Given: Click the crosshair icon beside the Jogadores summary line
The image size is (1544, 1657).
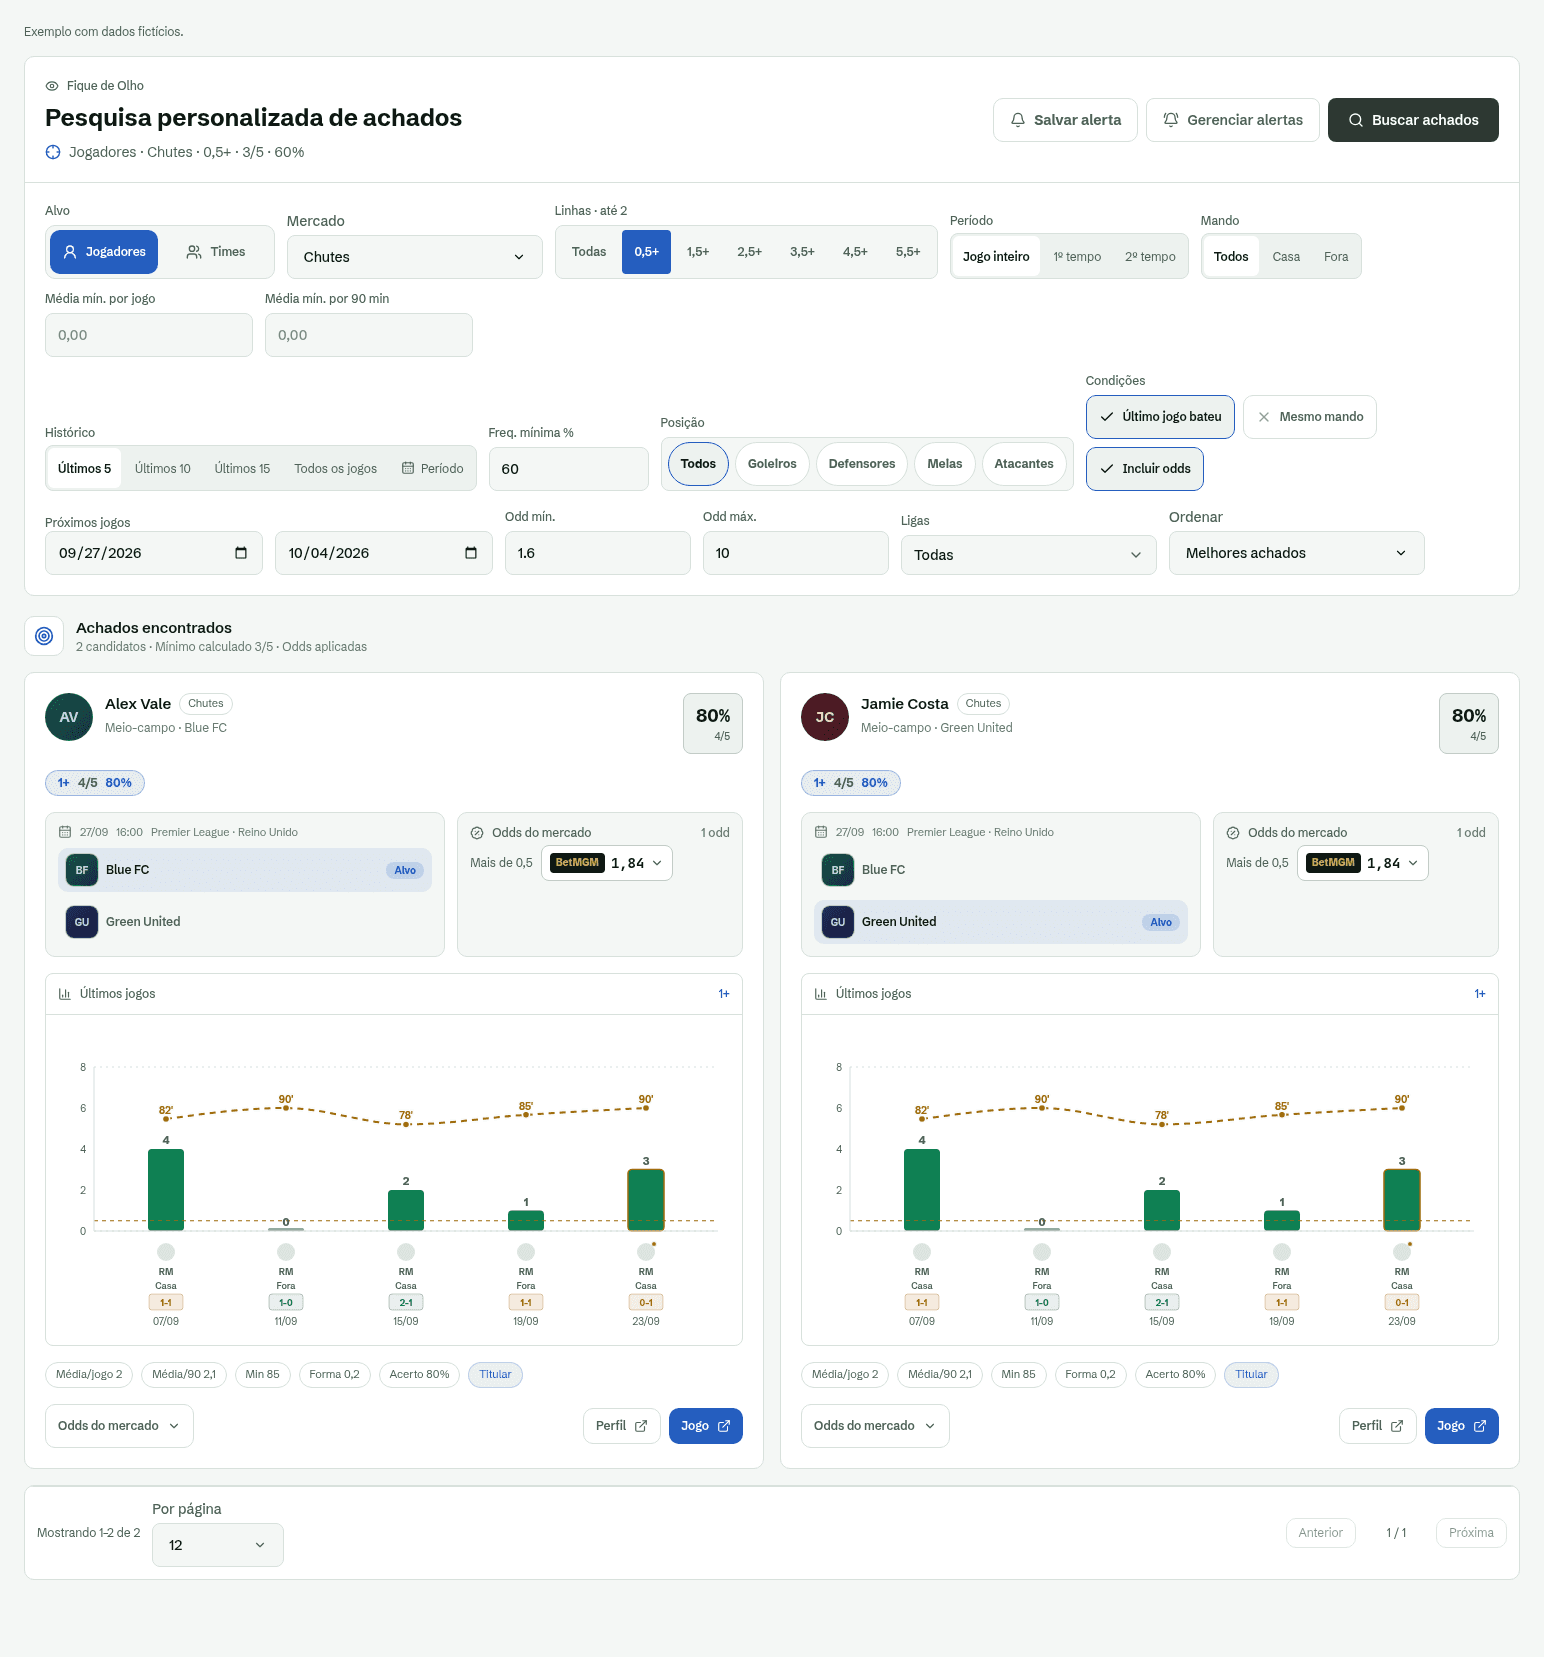Looking at the screenshot, I should (53, 152).
